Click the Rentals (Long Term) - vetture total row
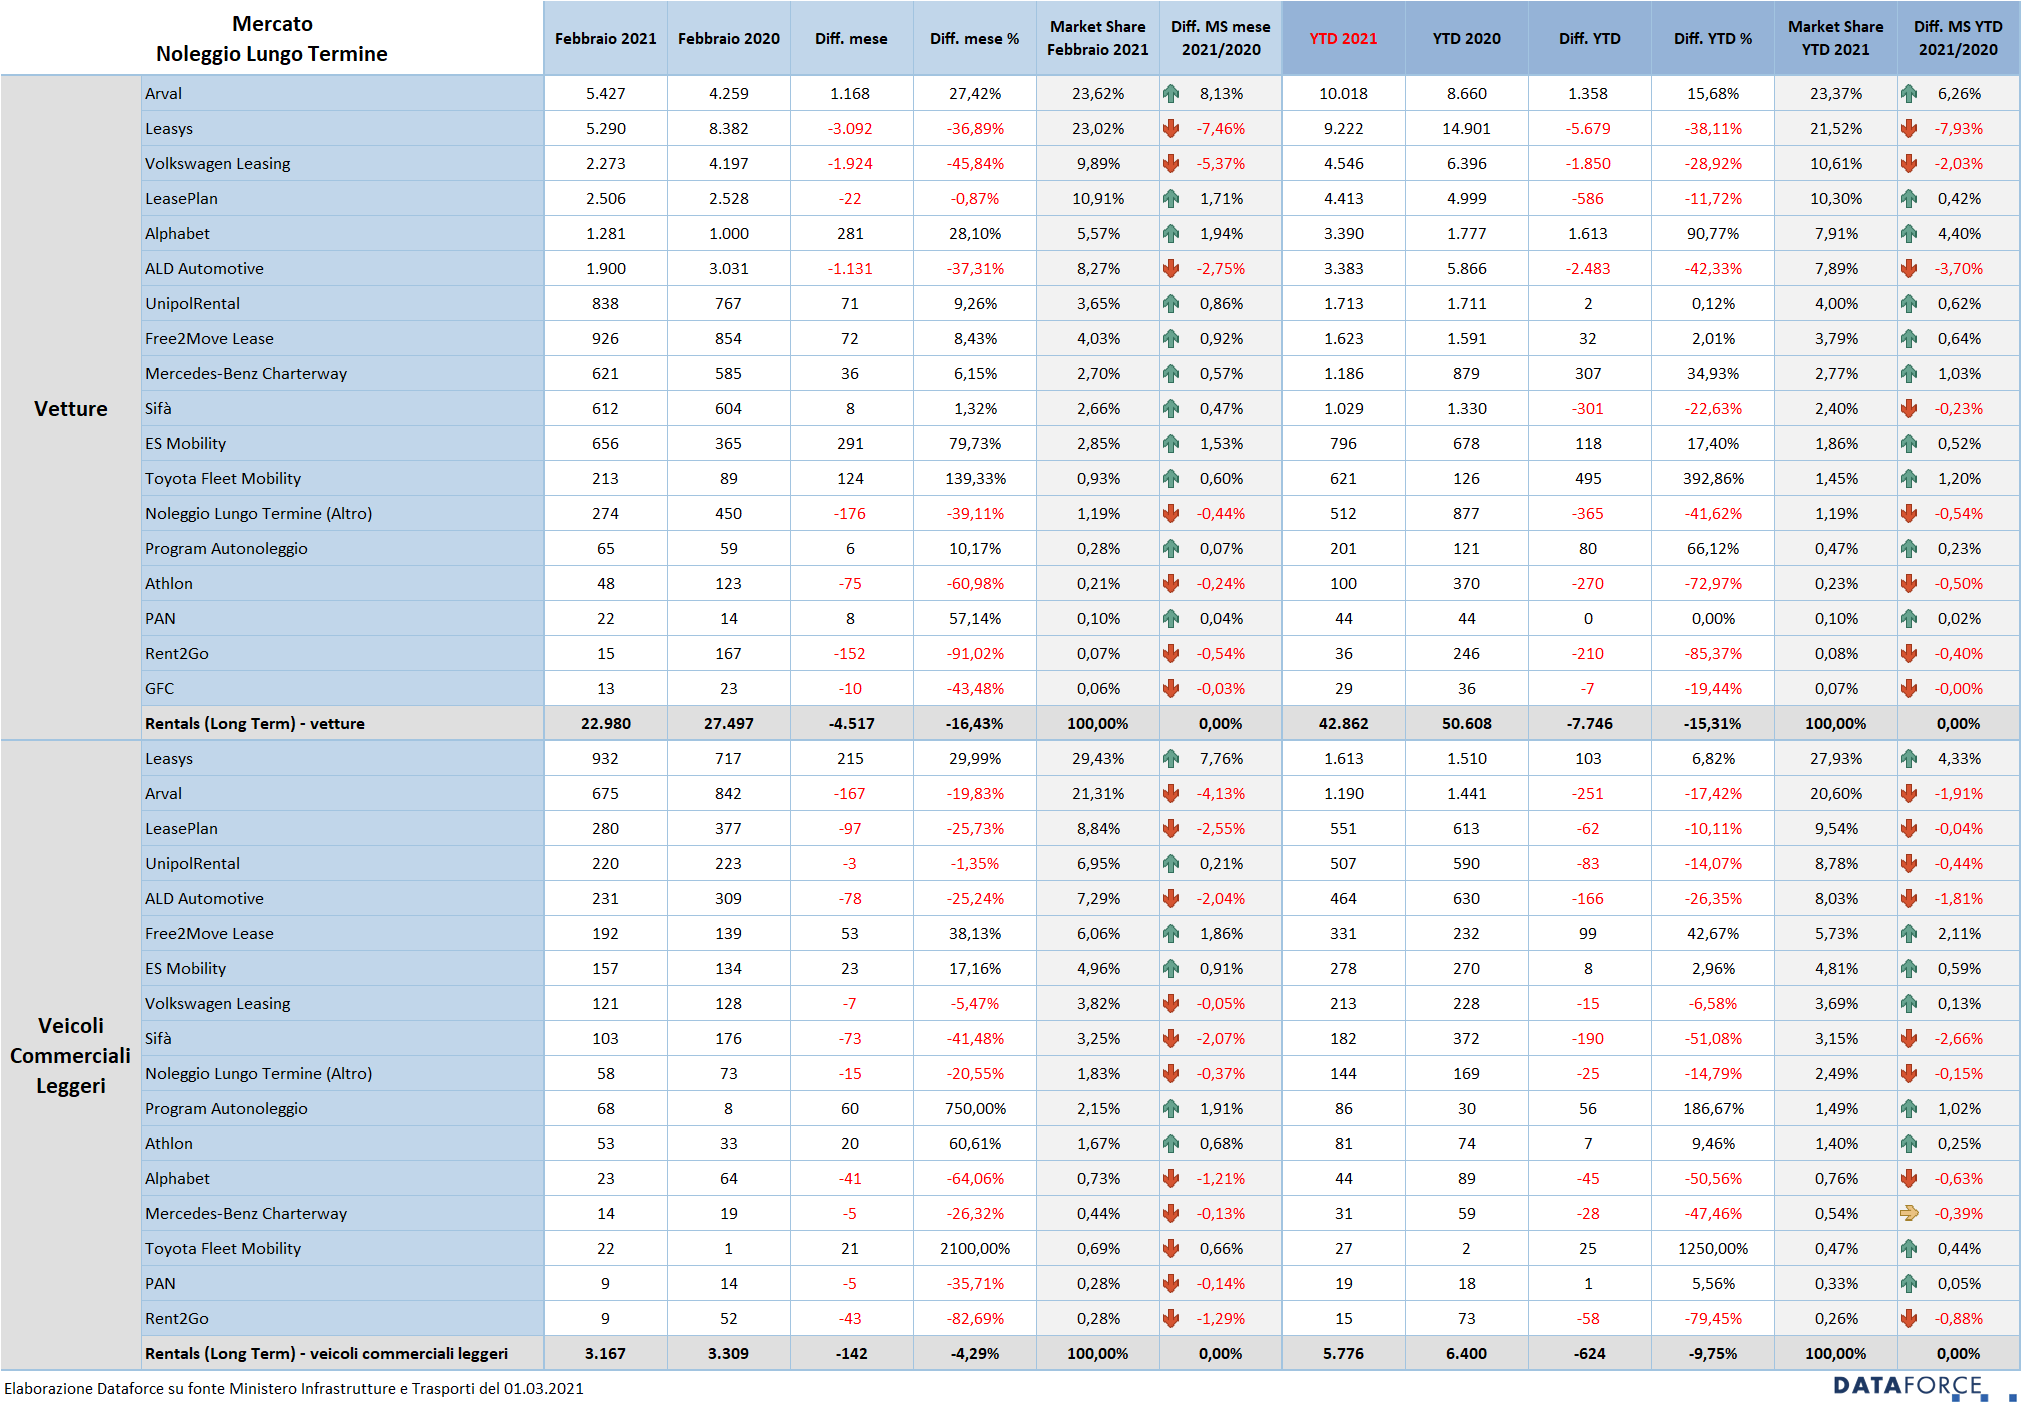 coord(1080,723)
